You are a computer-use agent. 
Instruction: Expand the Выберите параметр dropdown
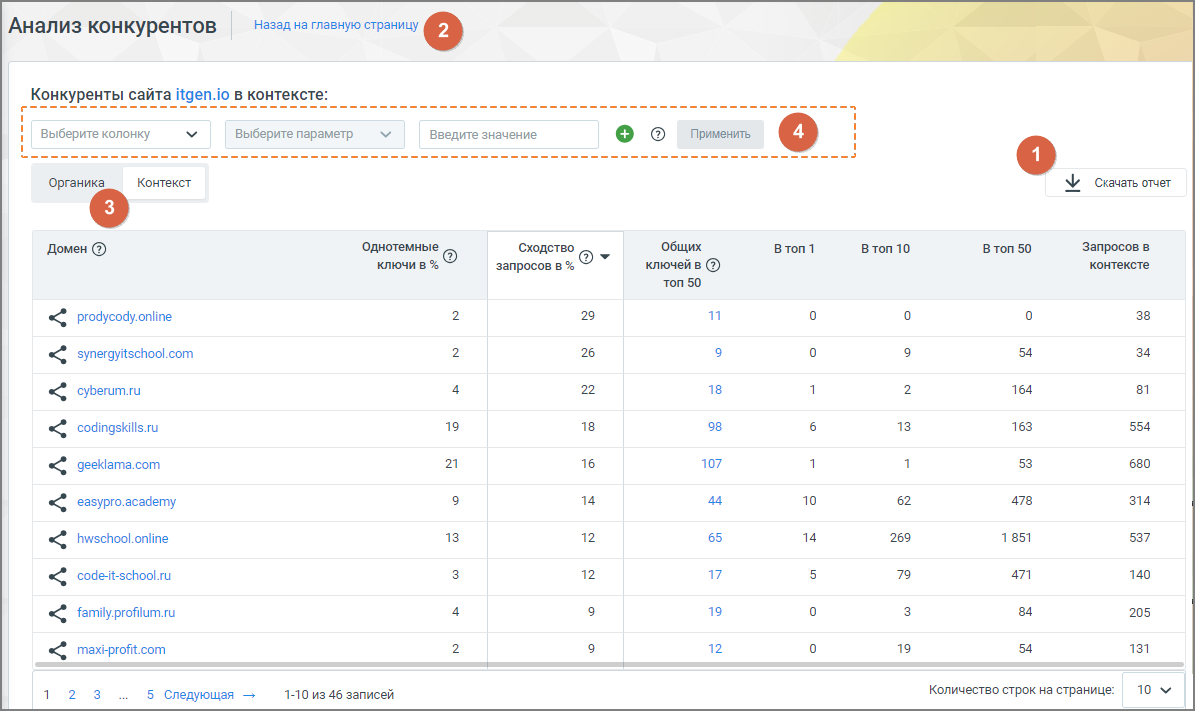(314, 134)
